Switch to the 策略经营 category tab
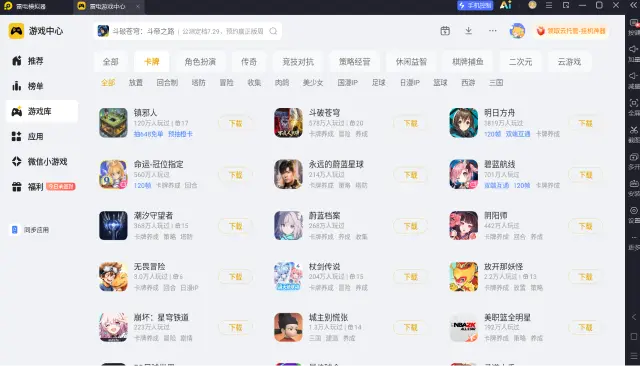Image resolution: width=640 pixels, height=366 pixels. [354, 62]
